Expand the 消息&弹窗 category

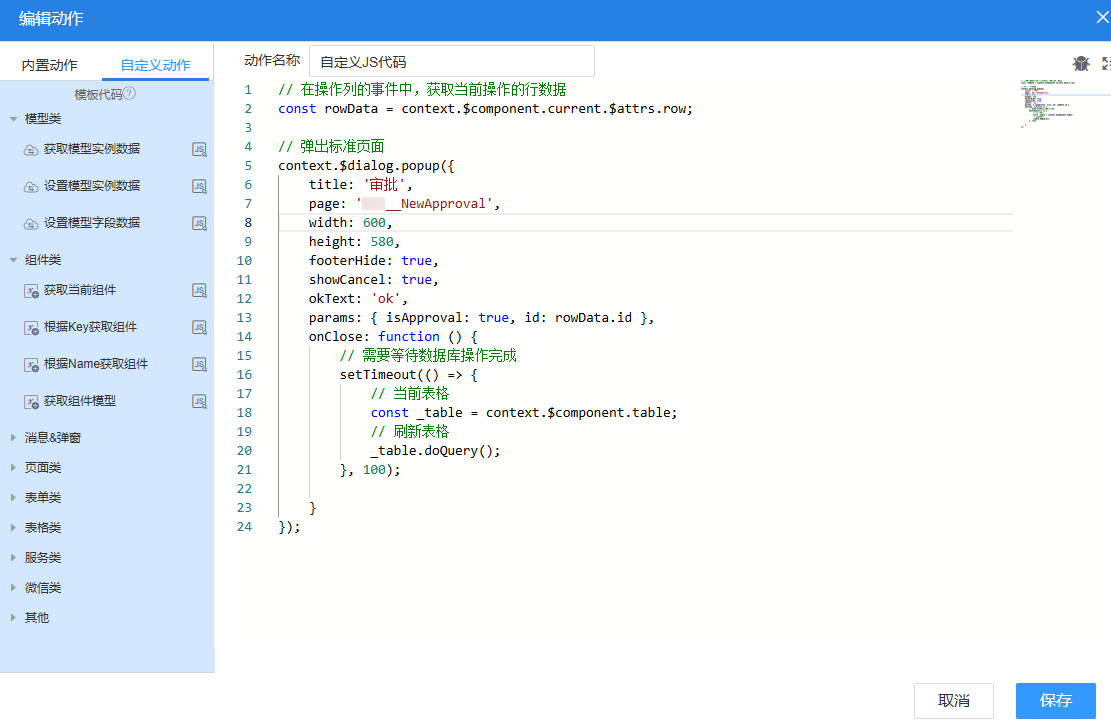click(13, 438)
